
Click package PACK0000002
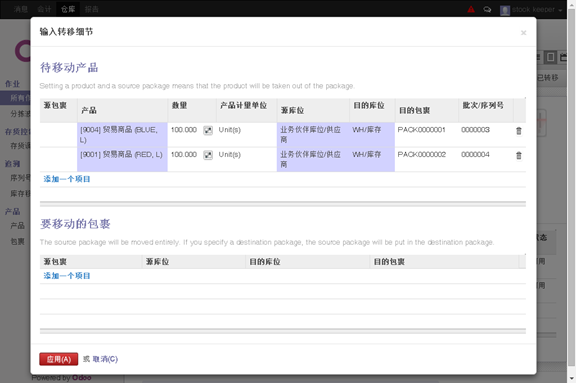pyautogui.click(x=421, y=155)
